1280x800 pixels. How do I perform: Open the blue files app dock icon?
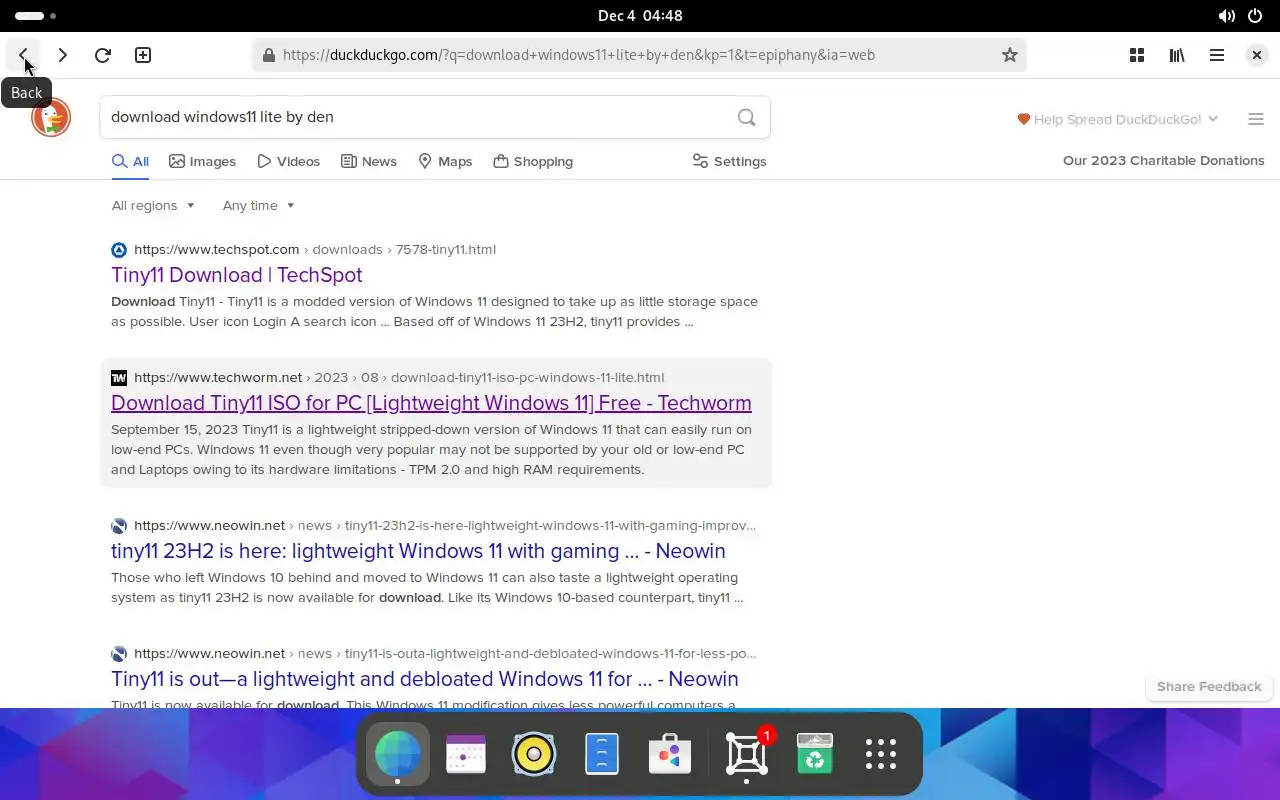[x=602, y=754]
